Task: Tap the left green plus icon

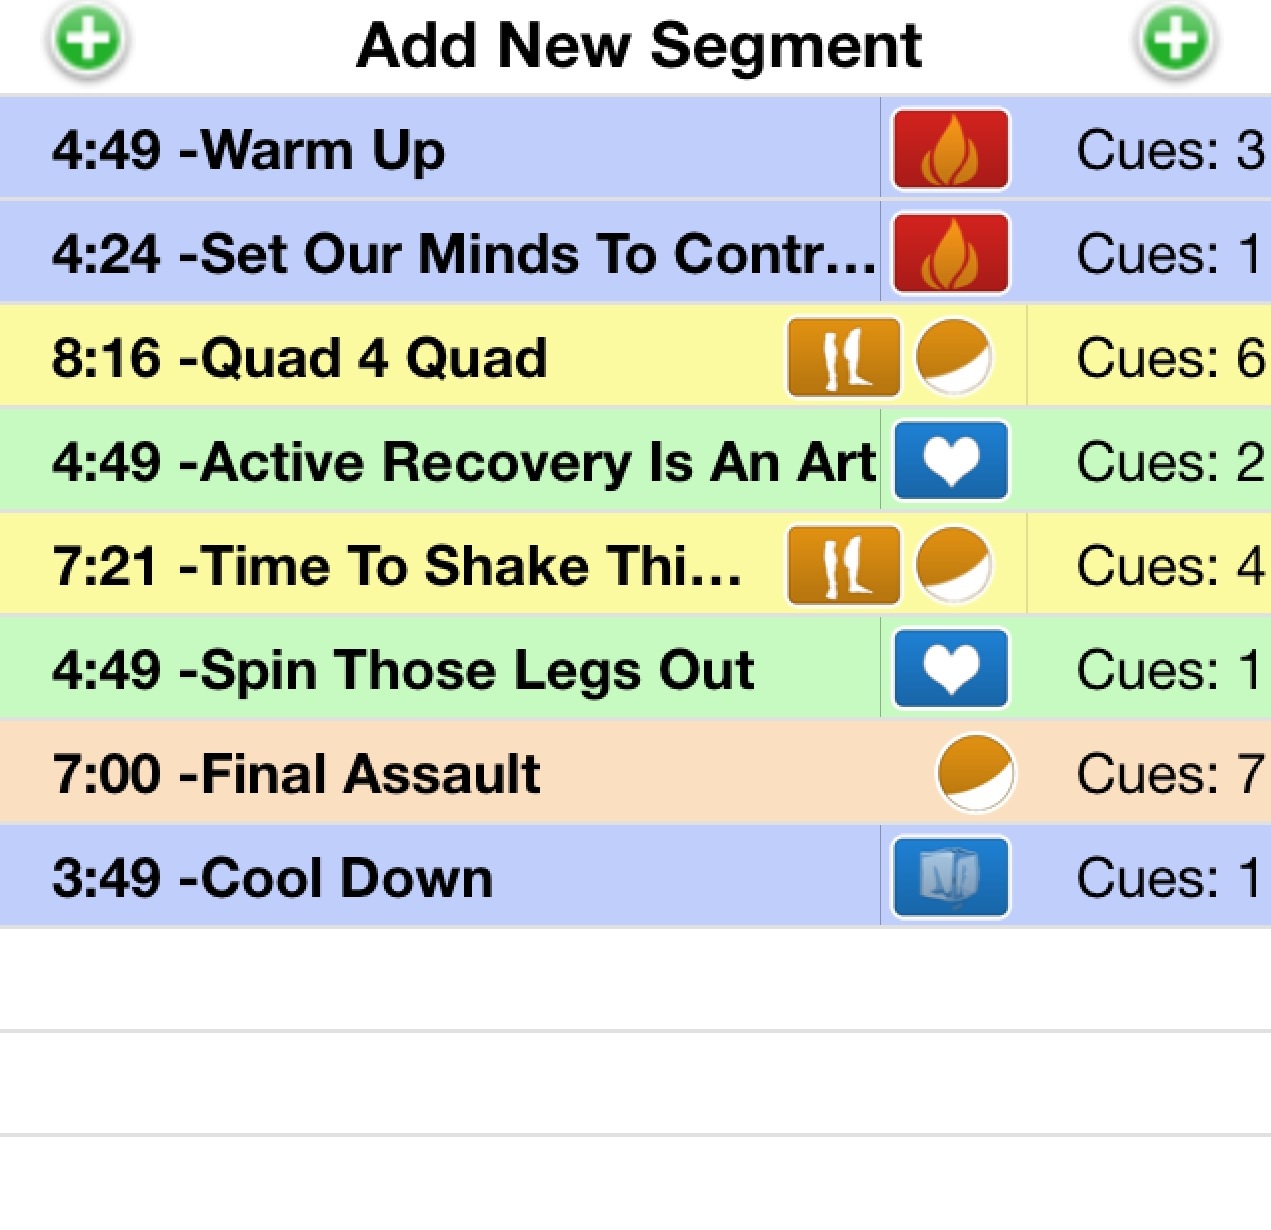Action: 88,42
